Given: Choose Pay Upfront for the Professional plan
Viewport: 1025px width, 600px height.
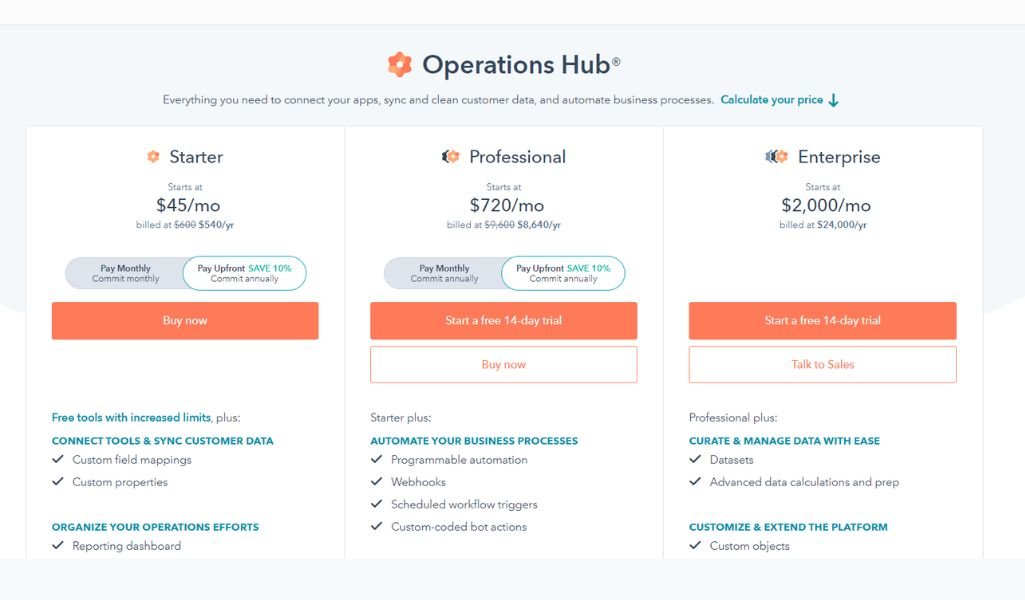Looking at the screenshot, I should pos(563,273).
